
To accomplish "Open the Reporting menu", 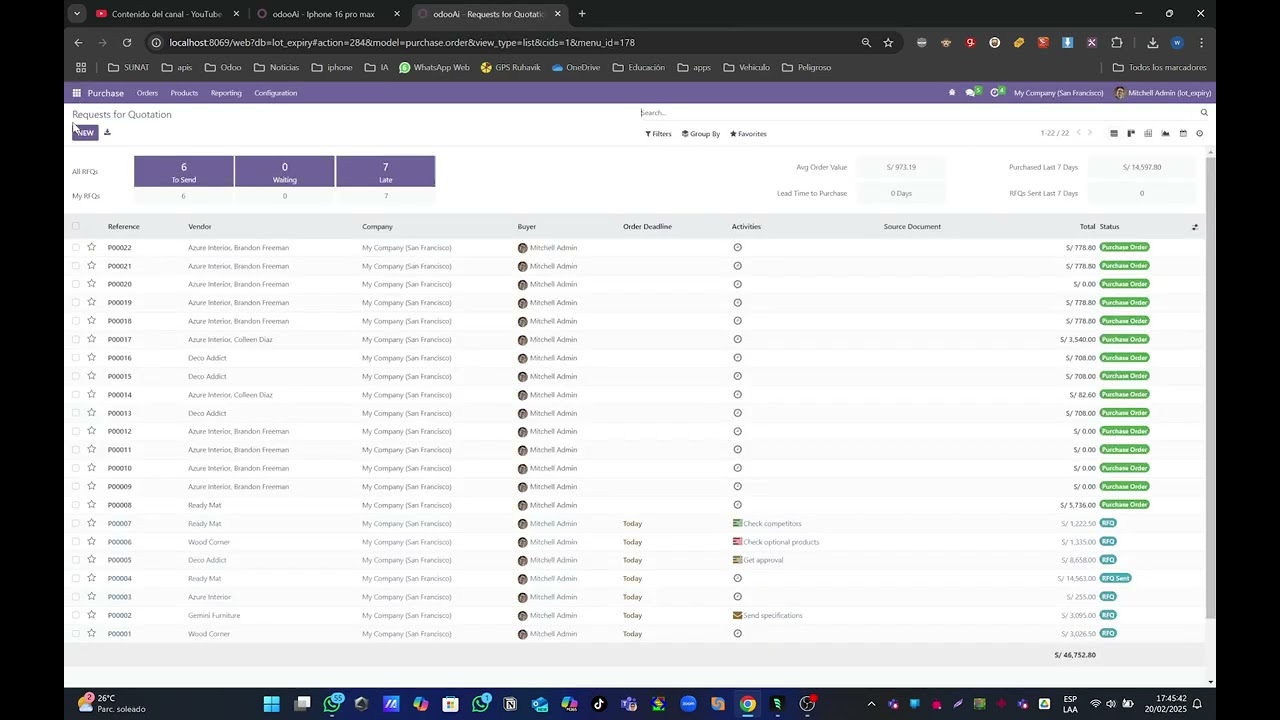I will click(226, 93).
